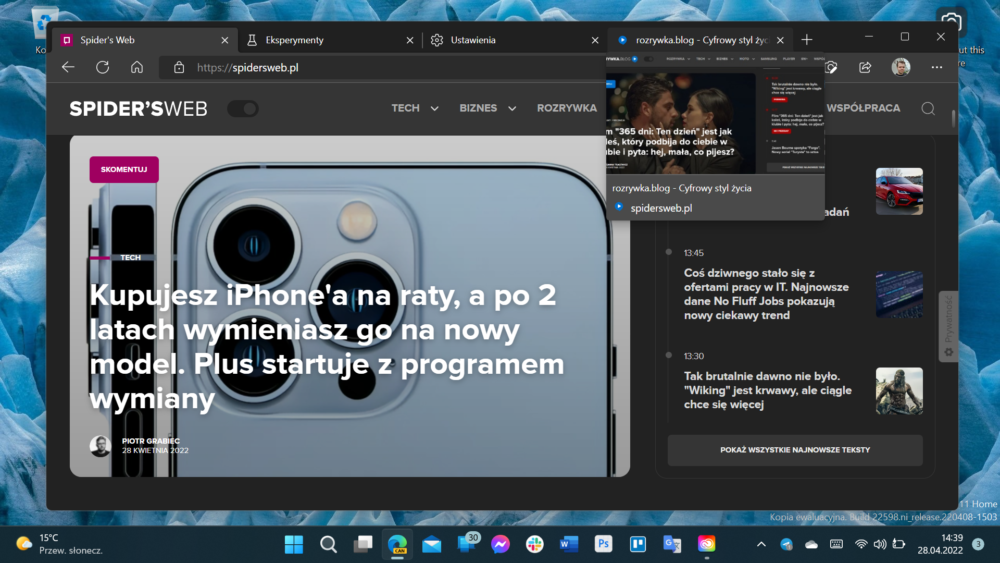The image size is (1000, 563).
Task: Open Photoshop on the taskbar
Action: tap(603, 545)
